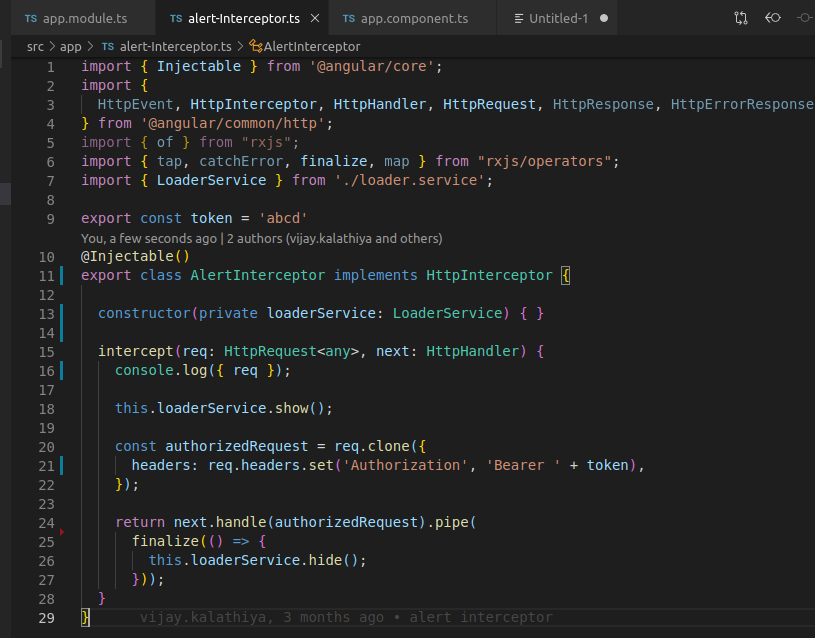Click the blue change indicator beside line 21
The width and height of the screenshot is (815, 638).
click(62, 465)
